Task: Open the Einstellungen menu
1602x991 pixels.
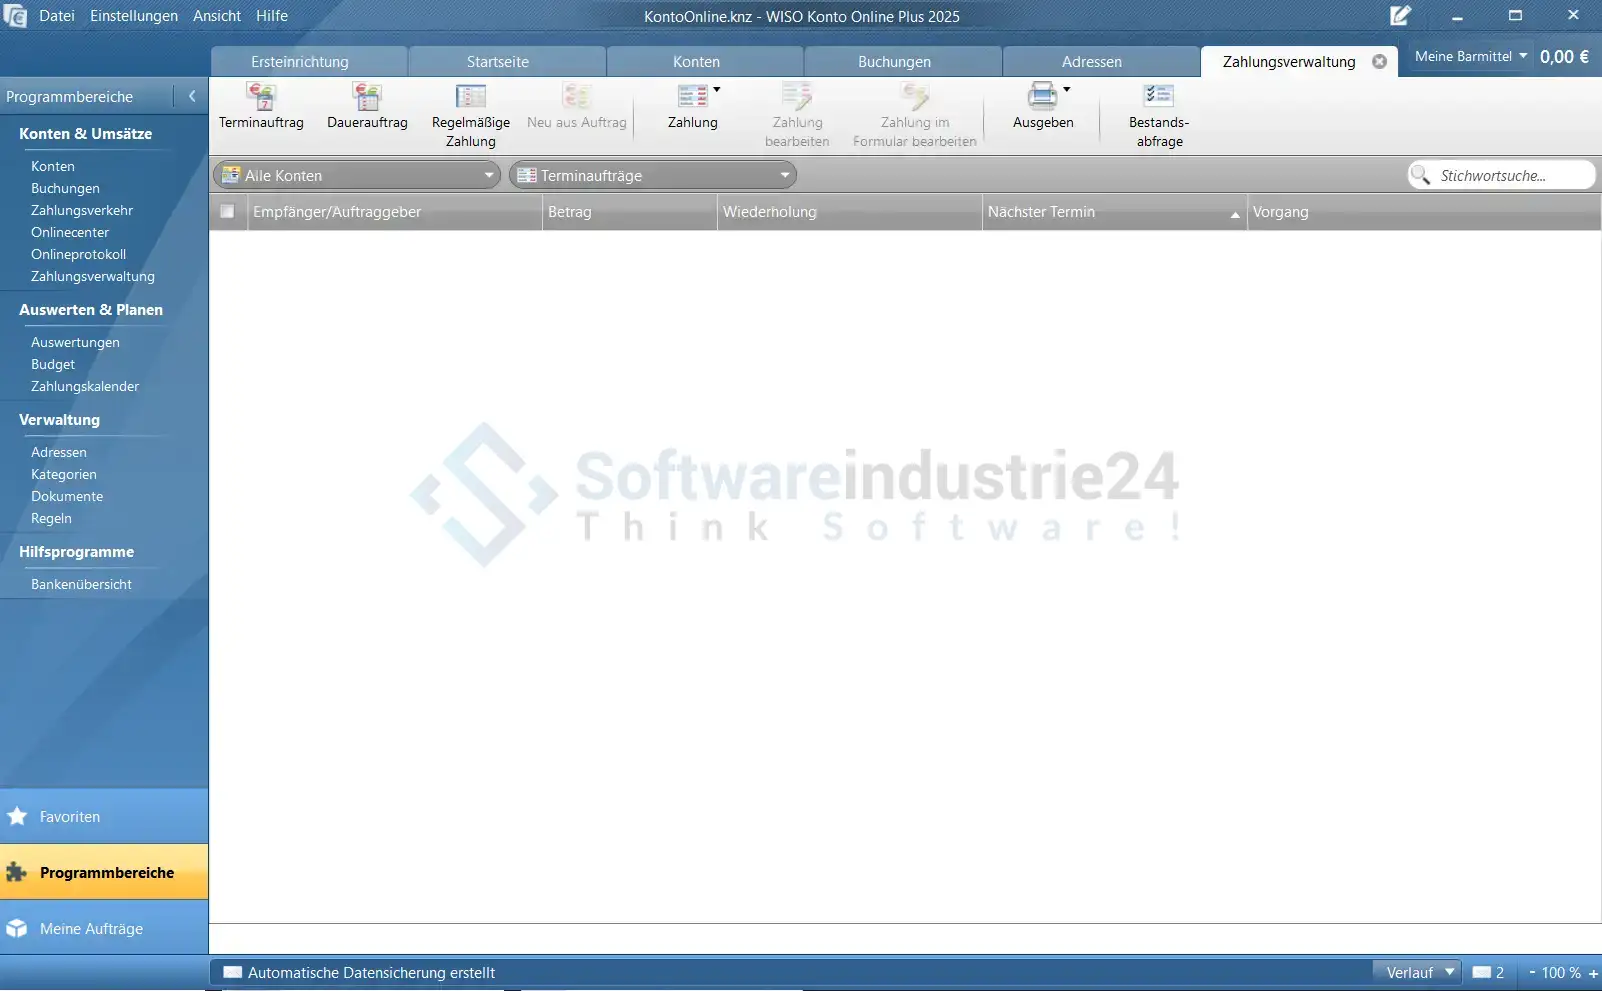Action: tap(133, 16)
